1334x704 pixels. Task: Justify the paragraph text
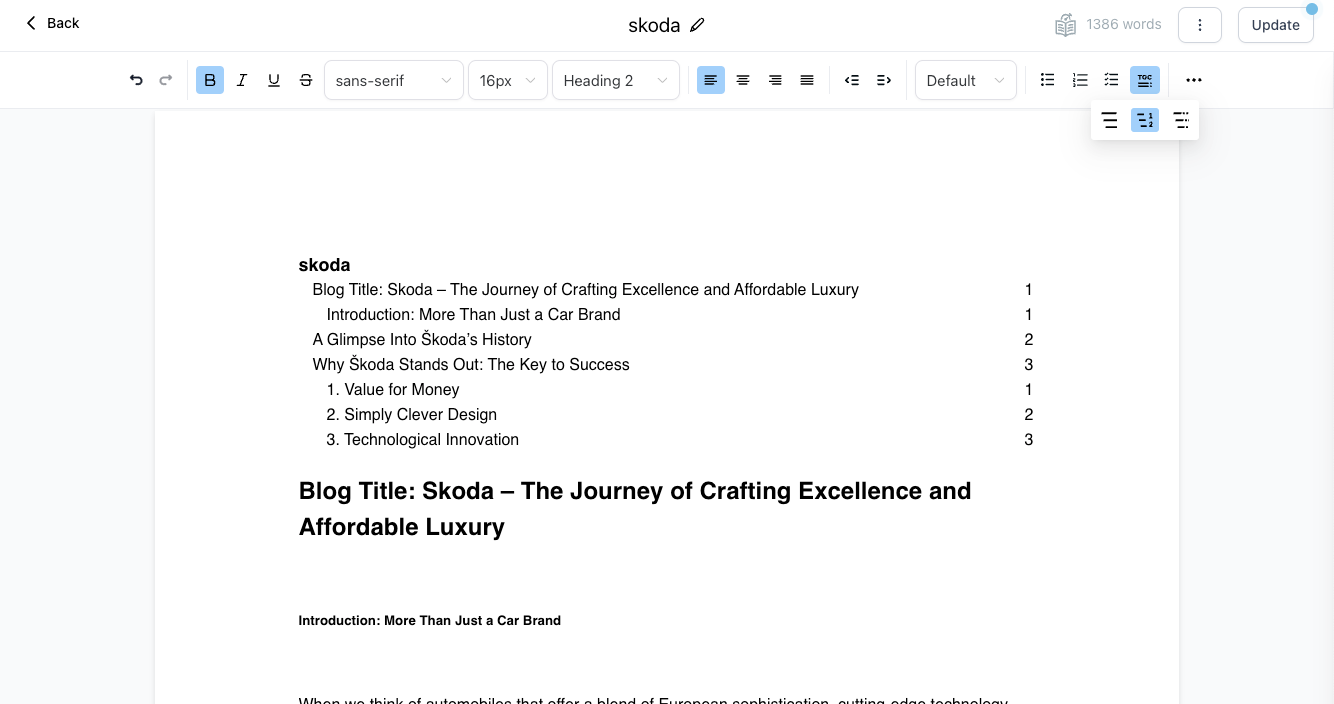point(807,80)
